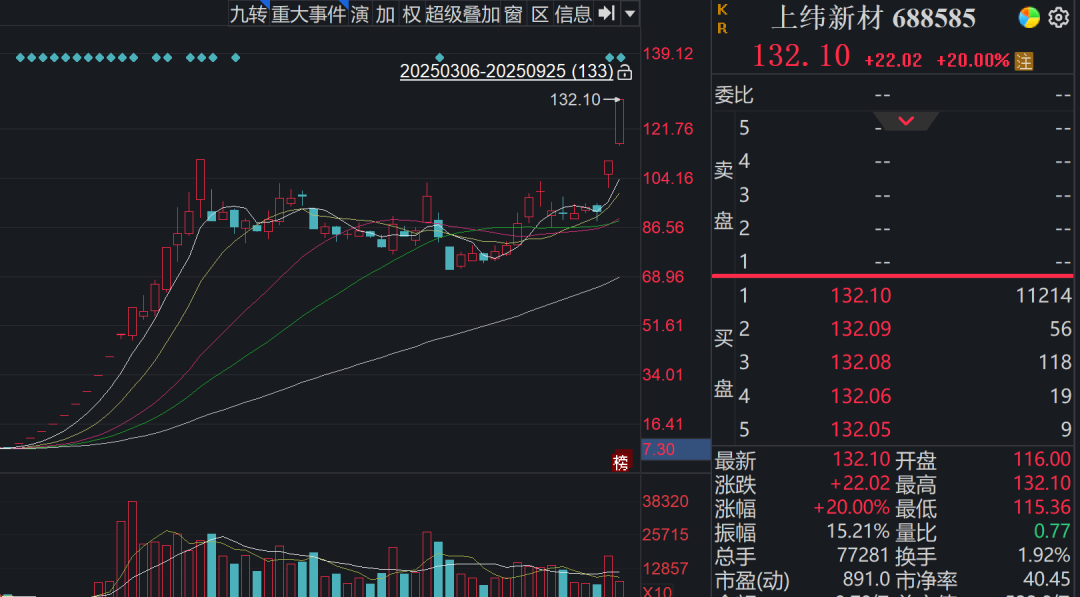
Task: Click the R marker beside stock name
Action: tap(723, 28)
